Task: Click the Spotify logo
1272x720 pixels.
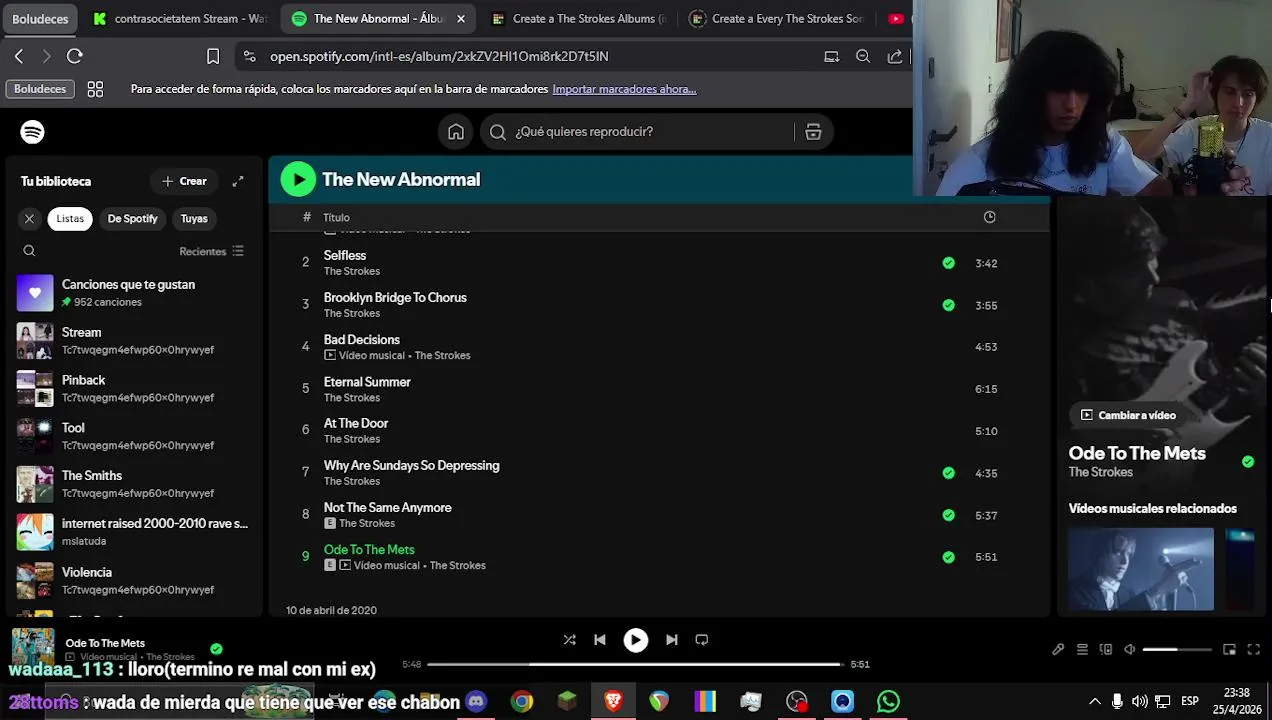Action: pos(32,132)
